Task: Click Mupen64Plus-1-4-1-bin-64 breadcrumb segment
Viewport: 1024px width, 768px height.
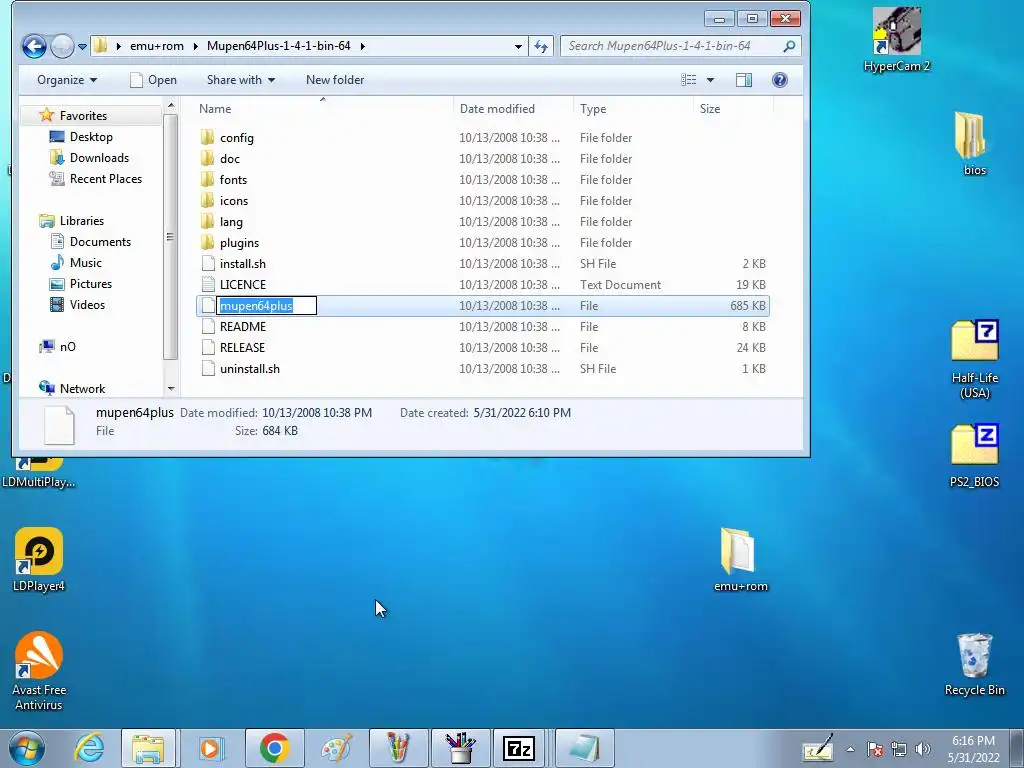Action: tap(279, 46)
